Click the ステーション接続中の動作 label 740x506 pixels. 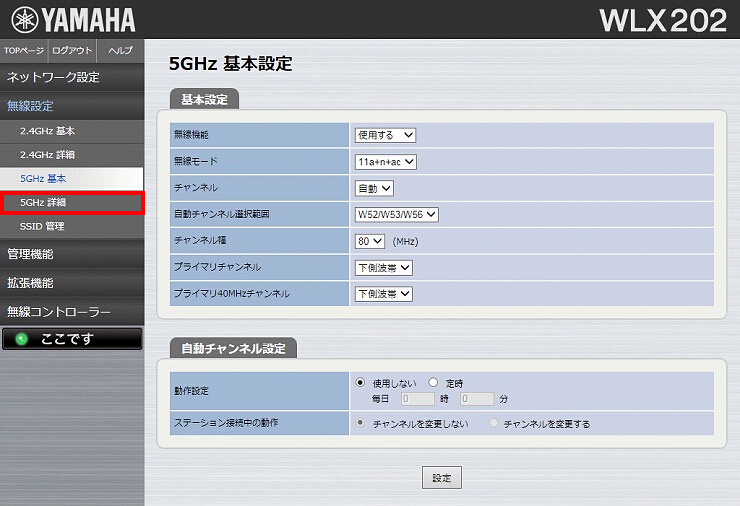point(226,422)
